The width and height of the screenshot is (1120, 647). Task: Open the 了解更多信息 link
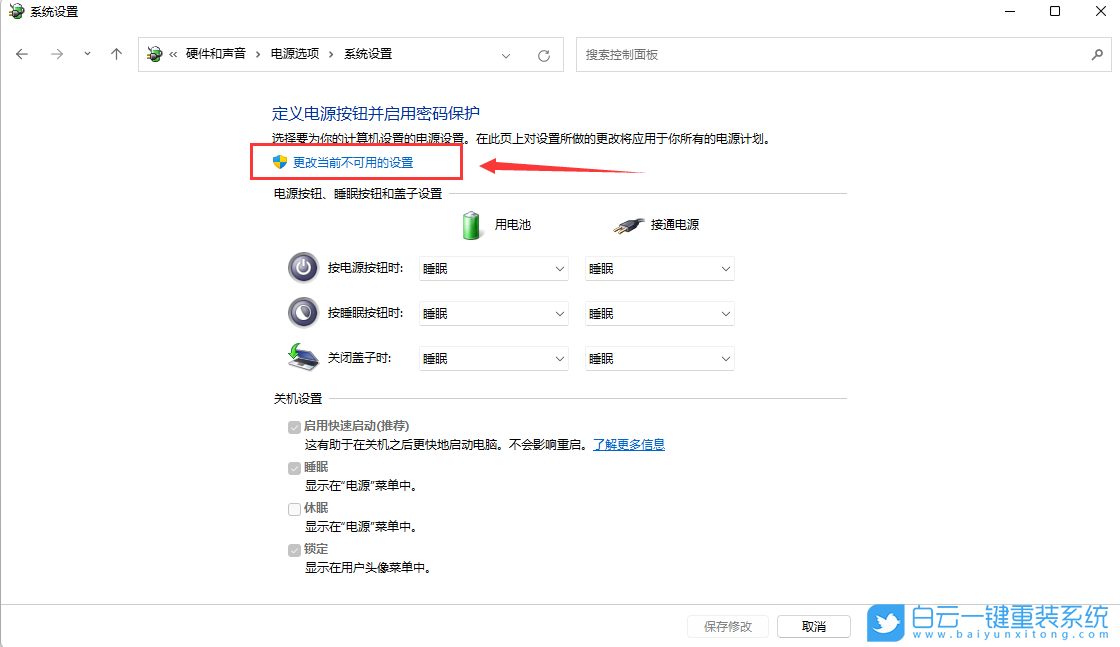[629, 444]
